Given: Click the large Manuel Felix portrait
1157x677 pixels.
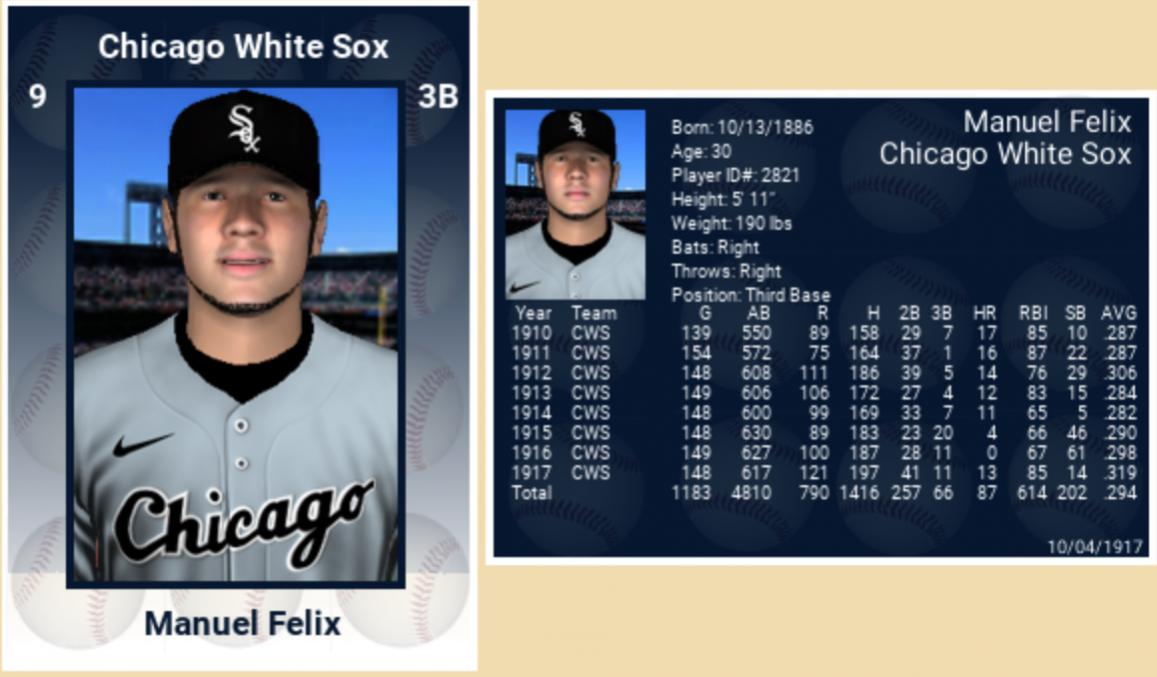Looking at the screenshot, I should coord(236,336).
